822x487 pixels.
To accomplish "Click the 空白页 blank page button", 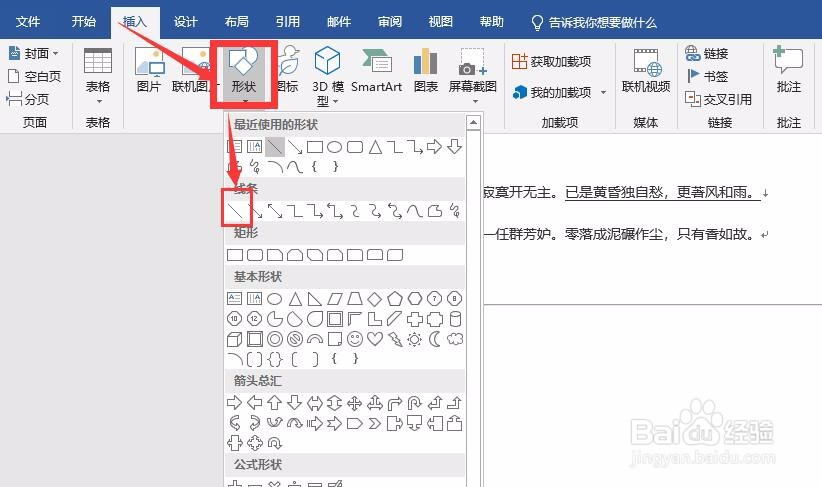I will point(35,76).
